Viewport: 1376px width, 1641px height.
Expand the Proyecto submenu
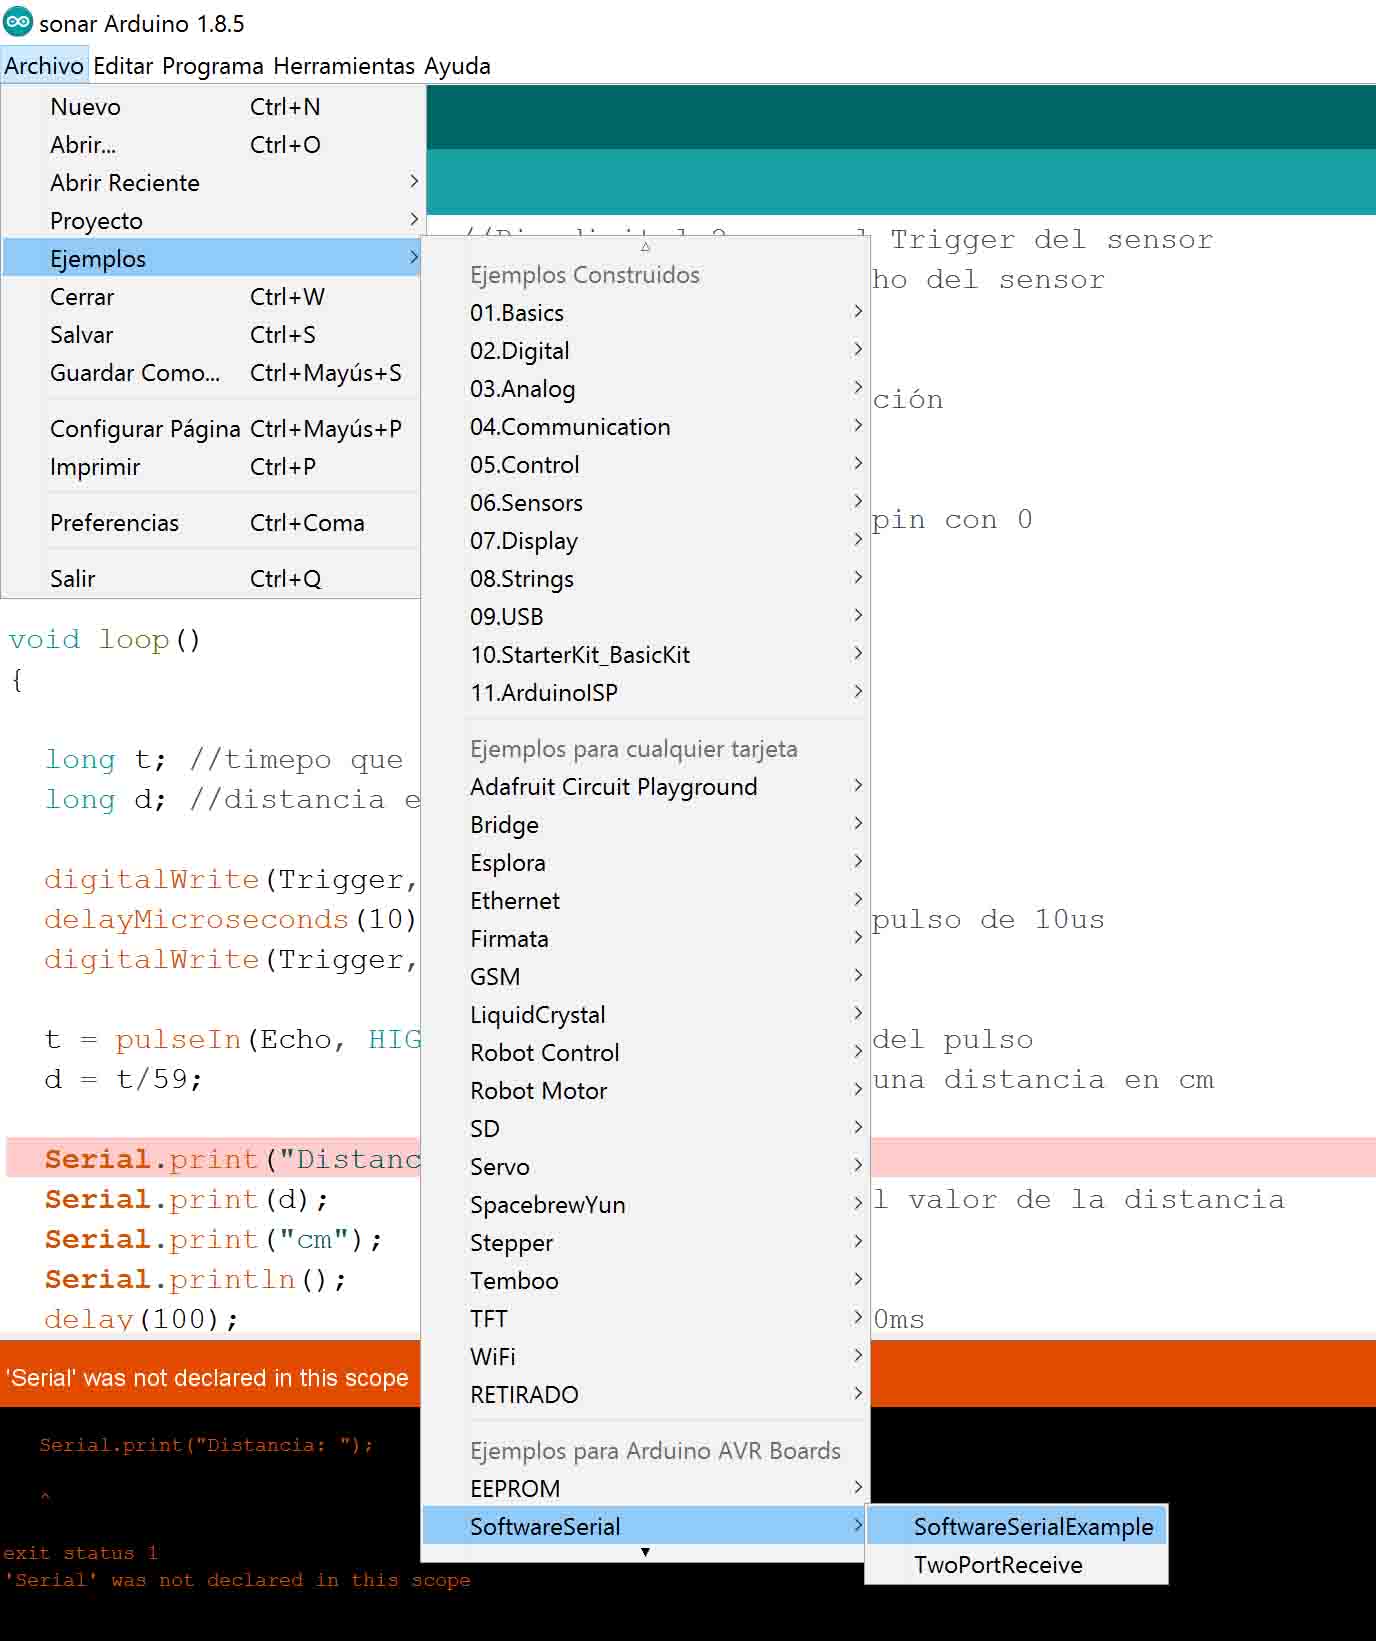tap(212, 221)
